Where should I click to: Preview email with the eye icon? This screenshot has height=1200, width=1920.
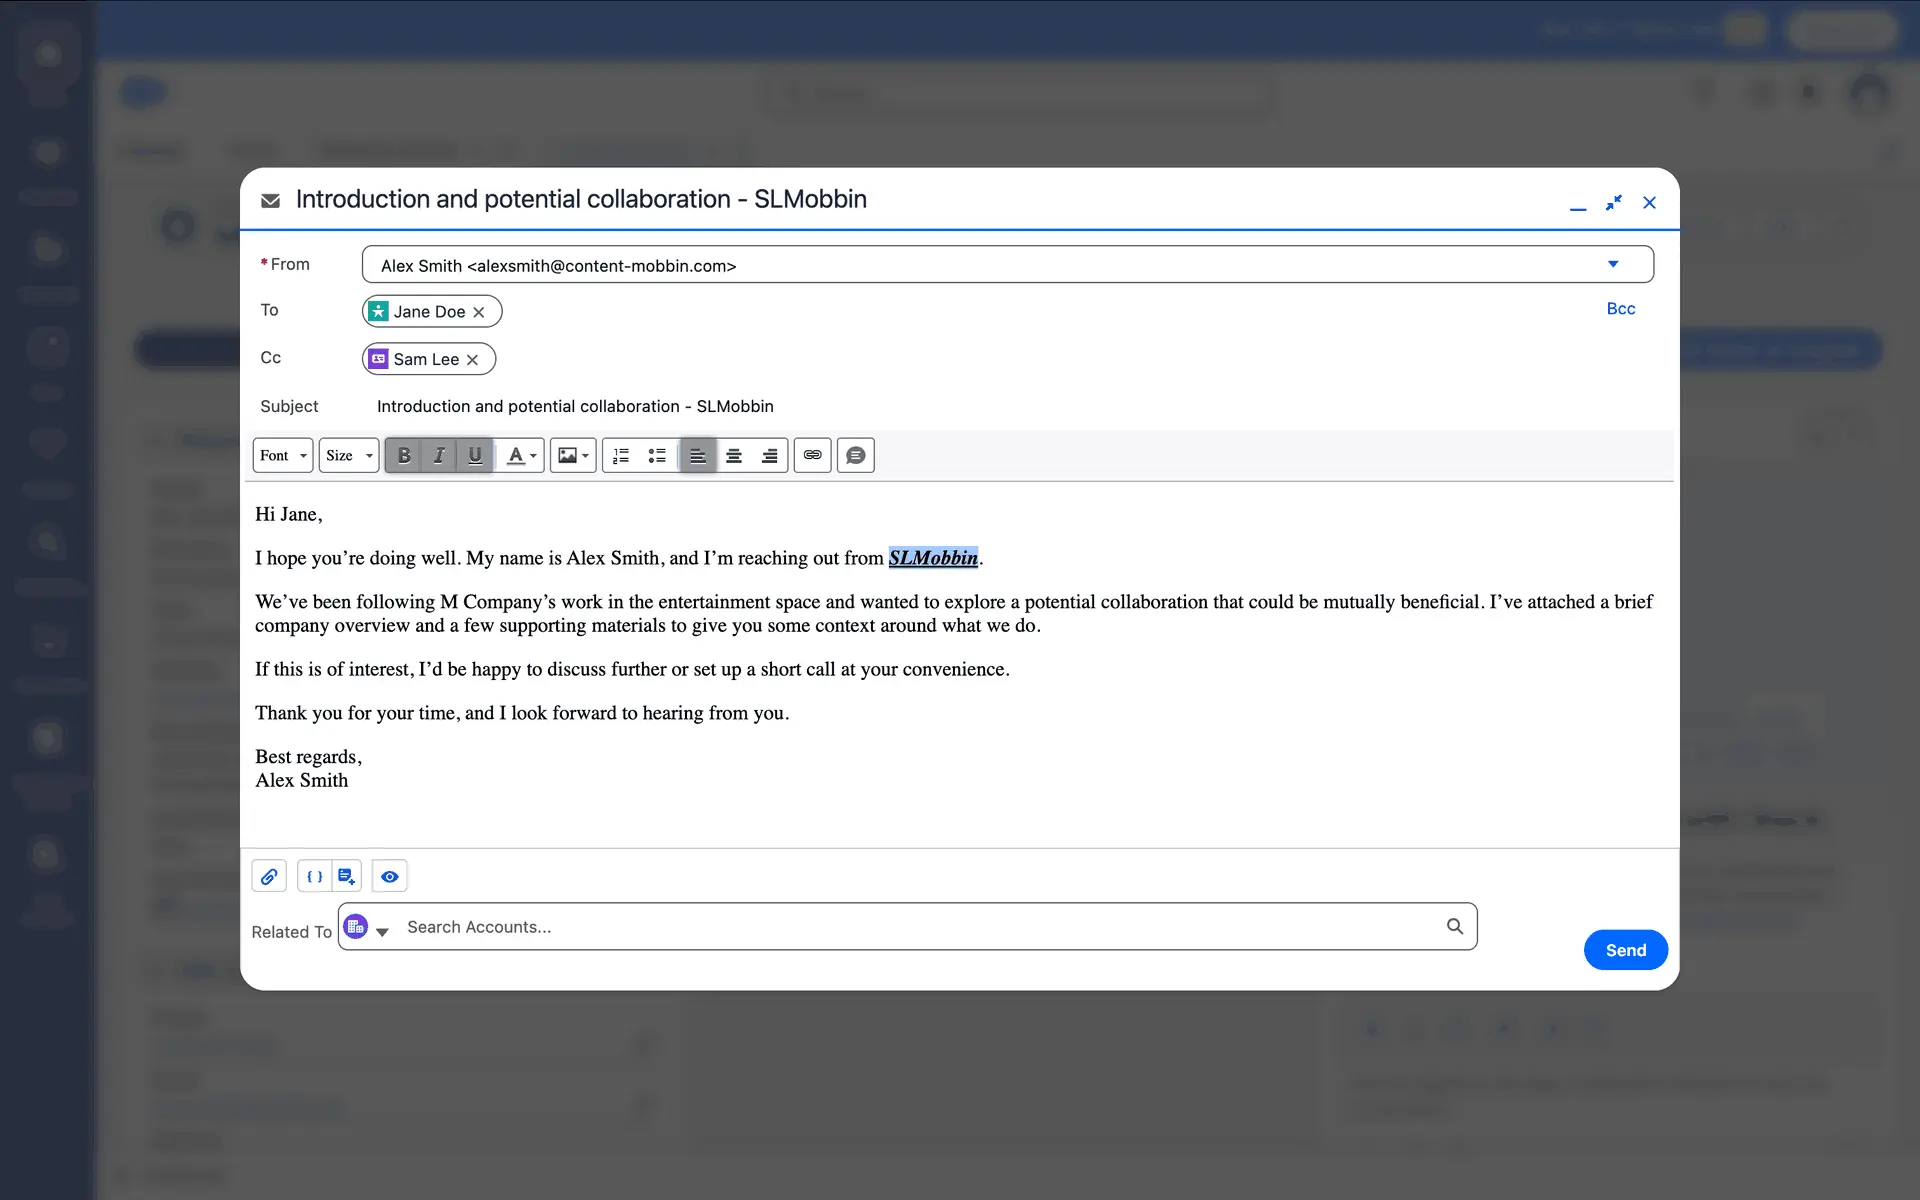389,876
